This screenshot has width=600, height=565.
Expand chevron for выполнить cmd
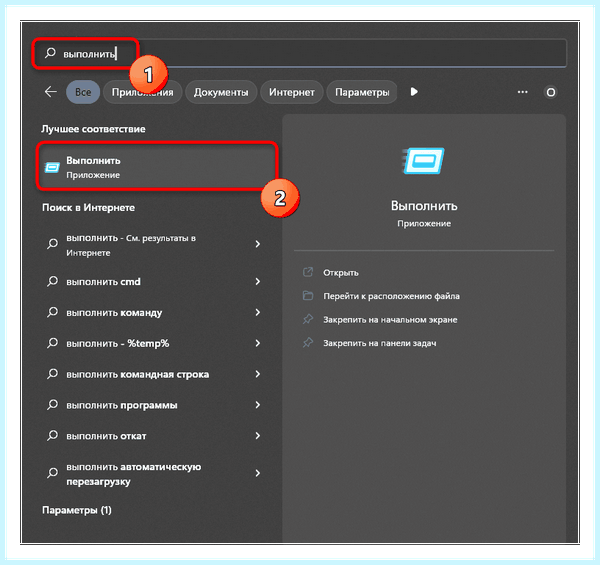(x=258, y=282)
